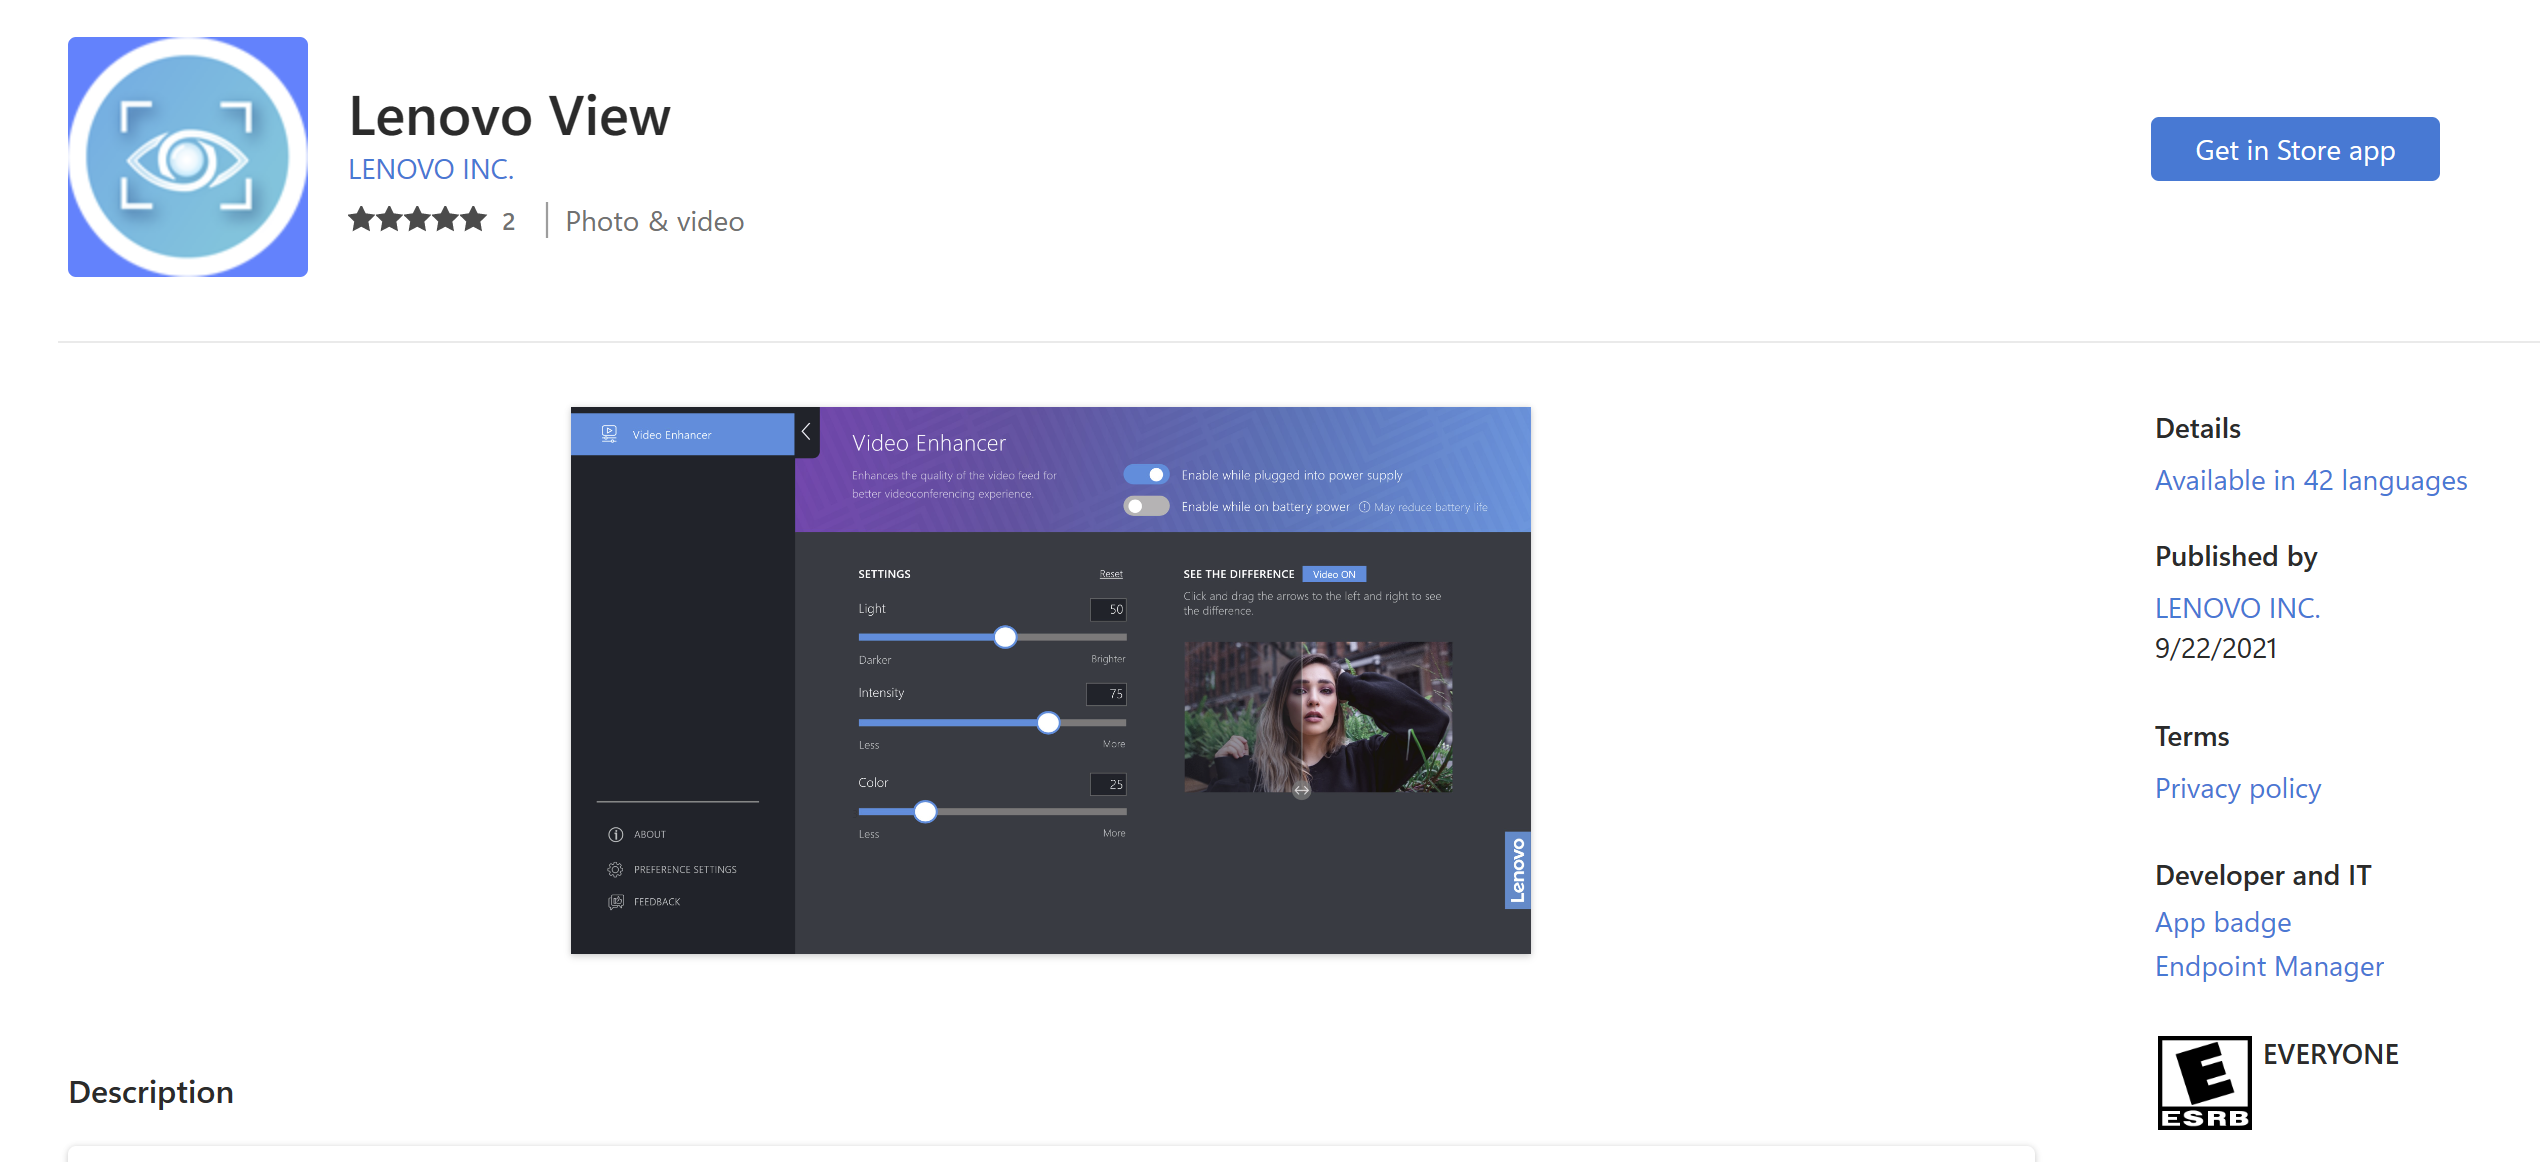Screen dimensions: 2540x1162
Task: Click the Color slider handle
Action: pyautogui.click(x=926, y=811)
